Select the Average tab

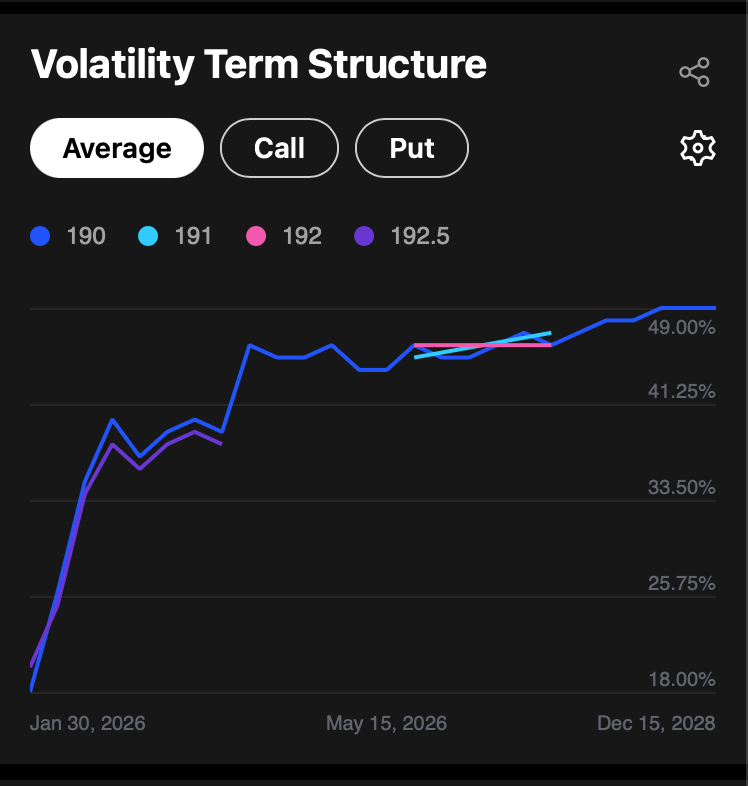coord(117,148)
